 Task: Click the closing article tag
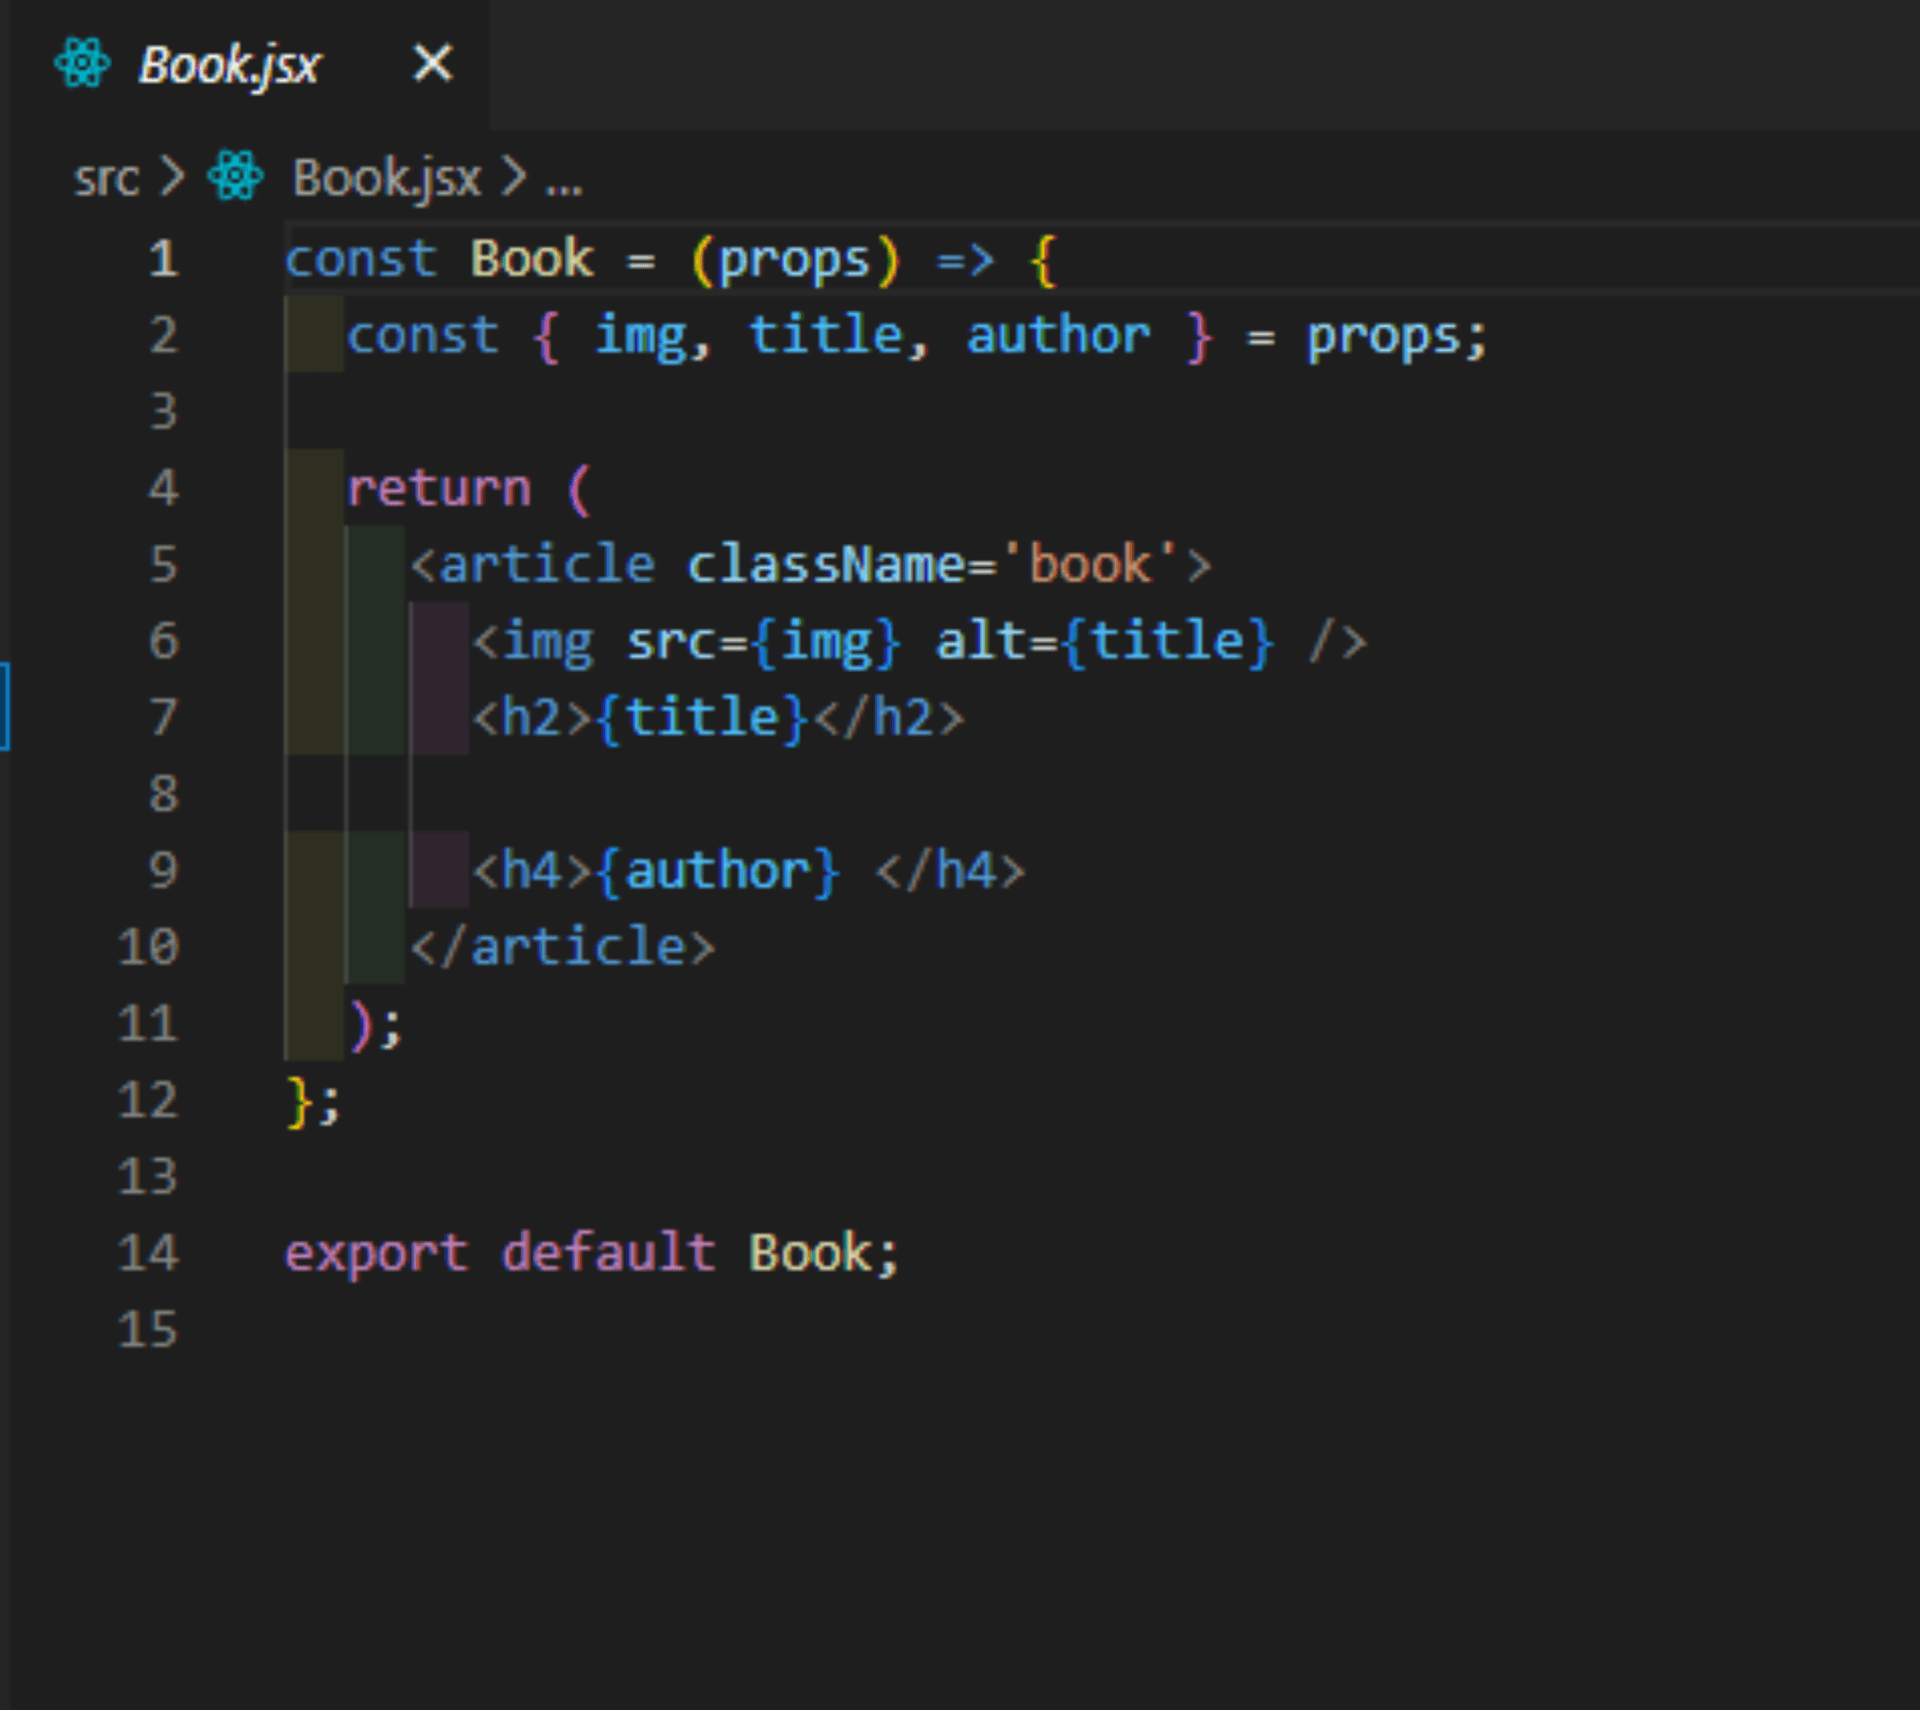(563, 947)
